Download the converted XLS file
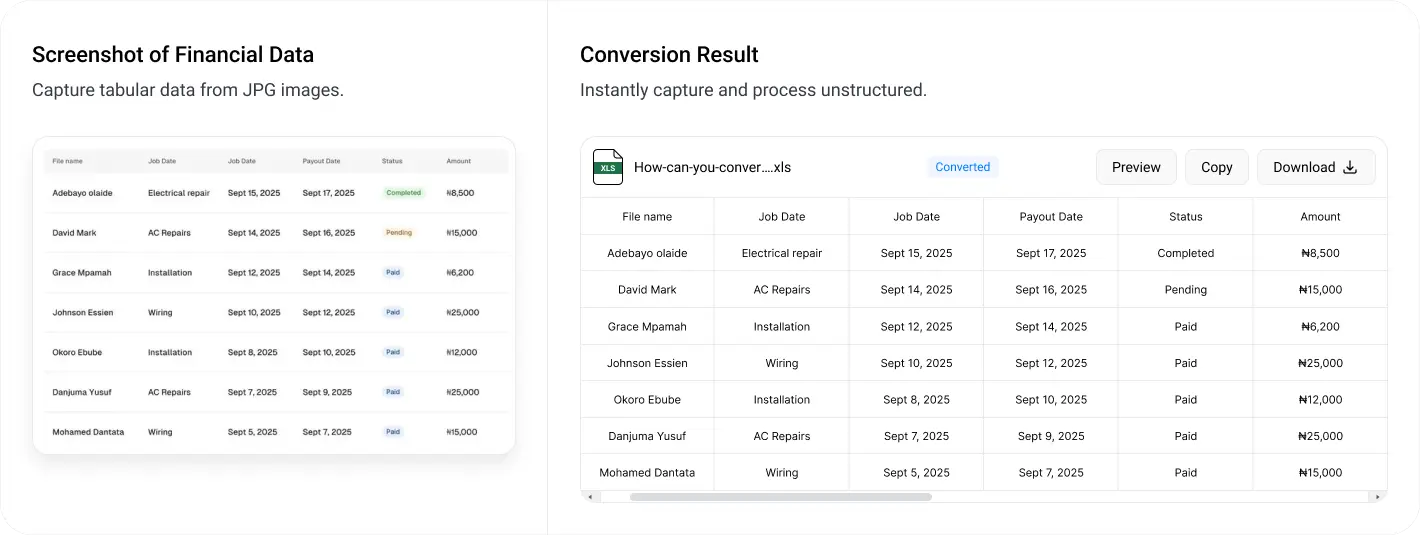The width and height of the screenshot is (1420, 535). tap(1315, 167)
